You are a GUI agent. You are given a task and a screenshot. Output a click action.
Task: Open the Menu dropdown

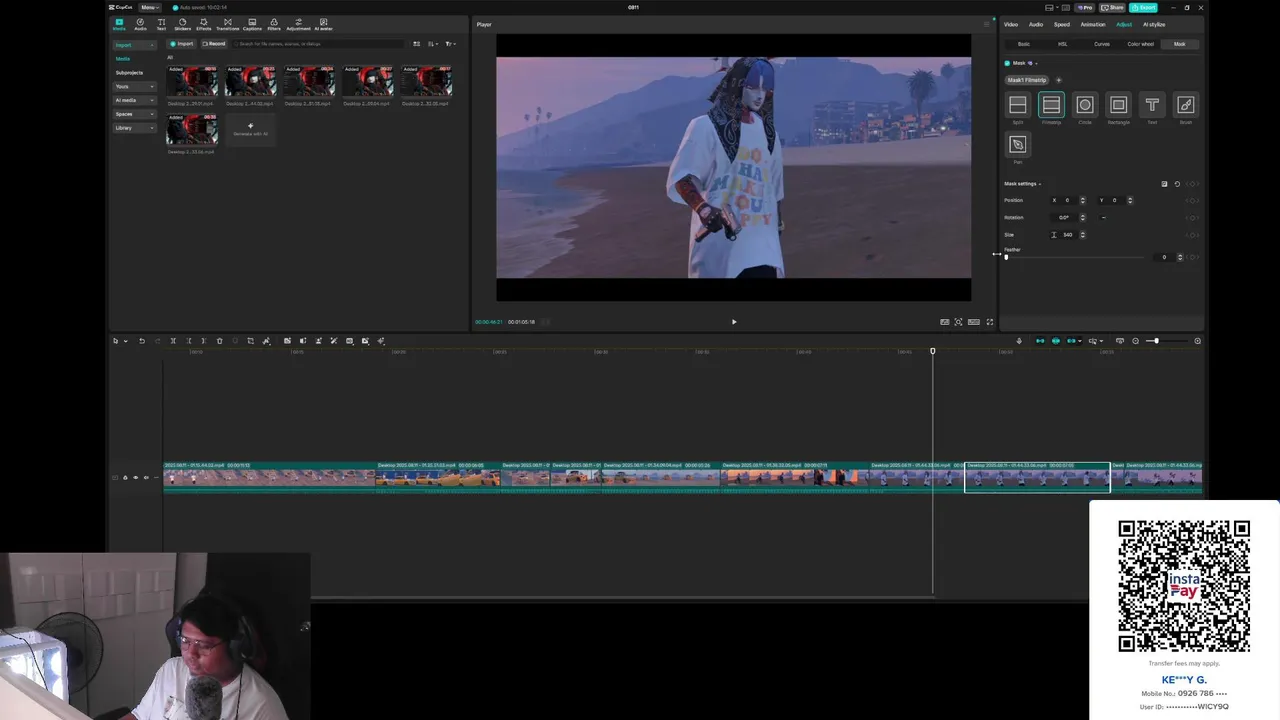tap(148, 7)
